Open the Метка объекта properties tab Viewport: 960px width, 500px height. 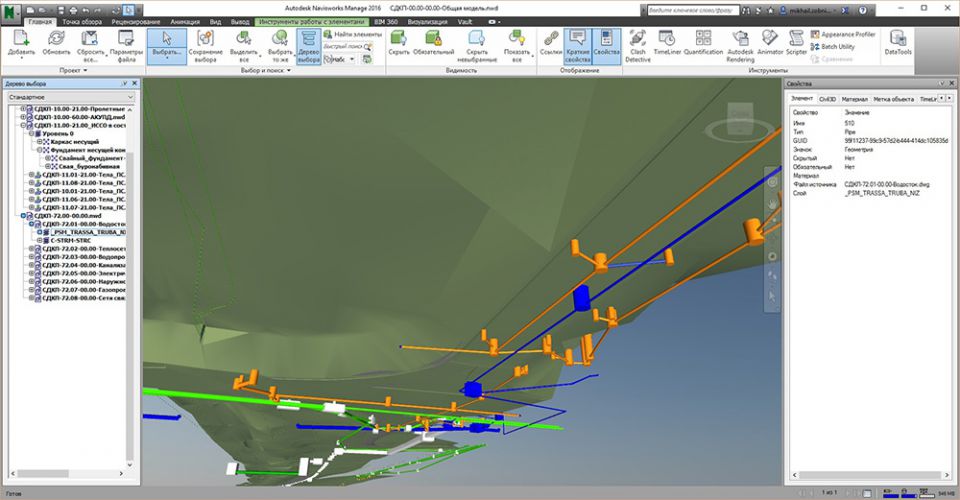893,99
